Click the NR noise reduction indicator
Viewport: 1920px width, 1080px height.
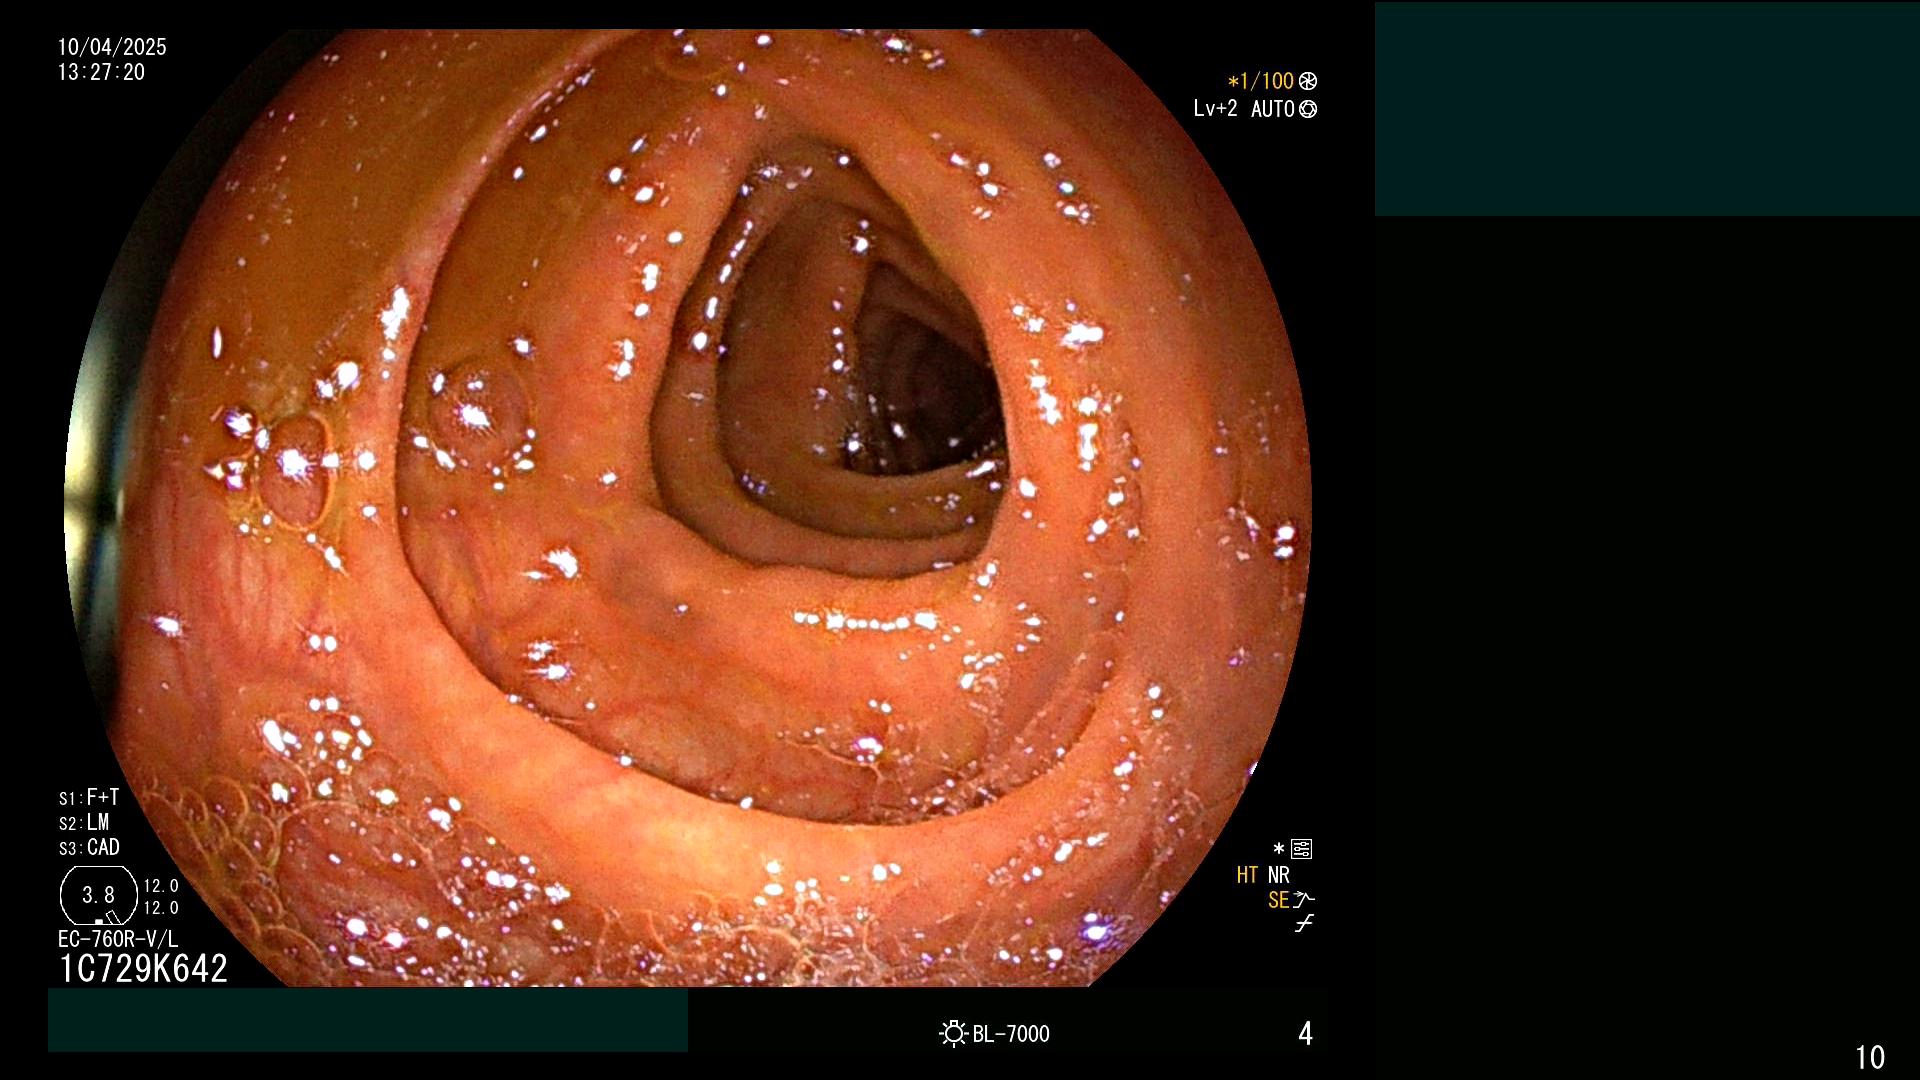coord(1279,875)
